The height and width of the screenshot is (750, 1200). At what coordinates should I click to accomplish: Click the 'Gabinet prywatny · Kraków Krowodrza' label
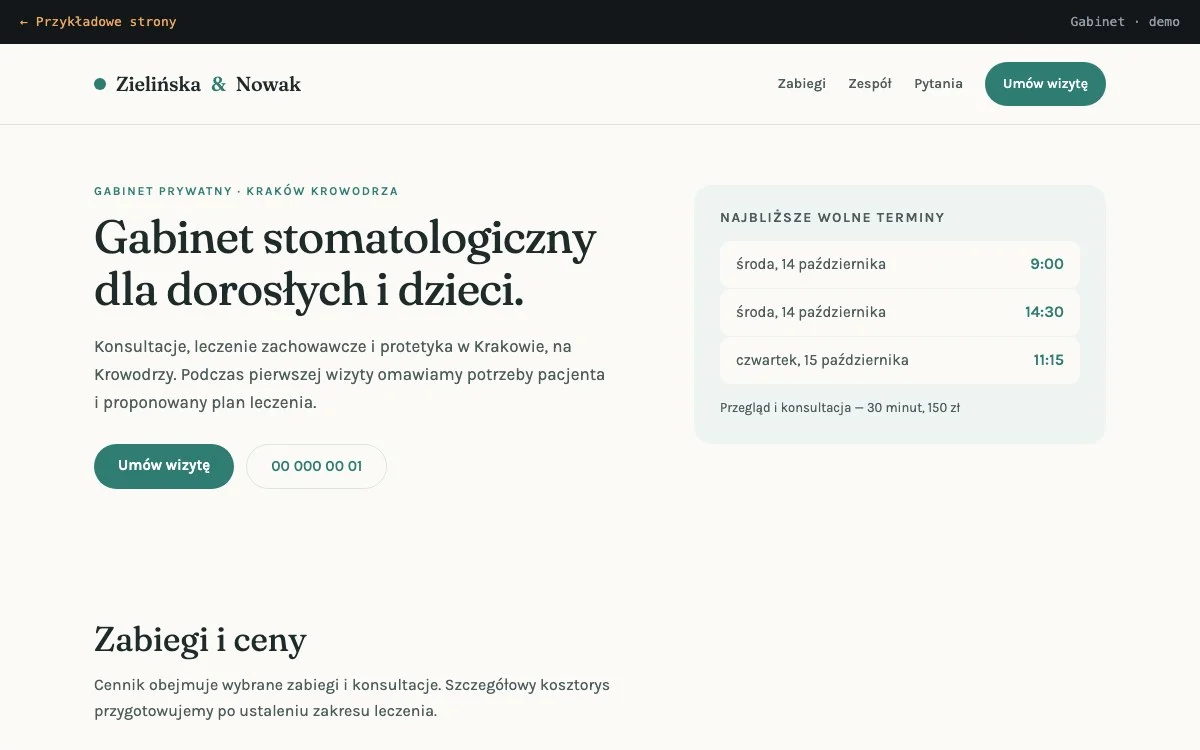click(246, 191)
